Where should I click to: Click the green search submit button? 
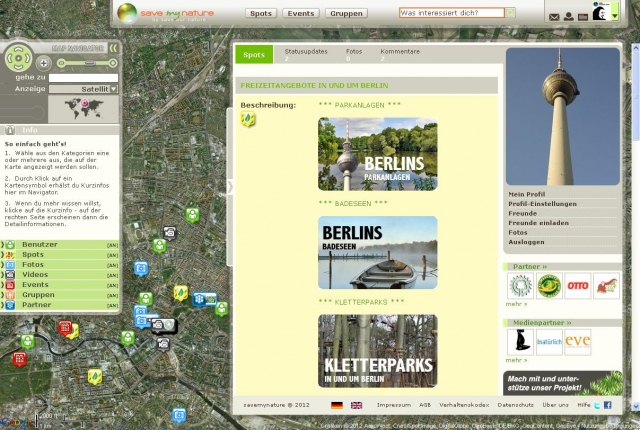(x=510, y=13)
